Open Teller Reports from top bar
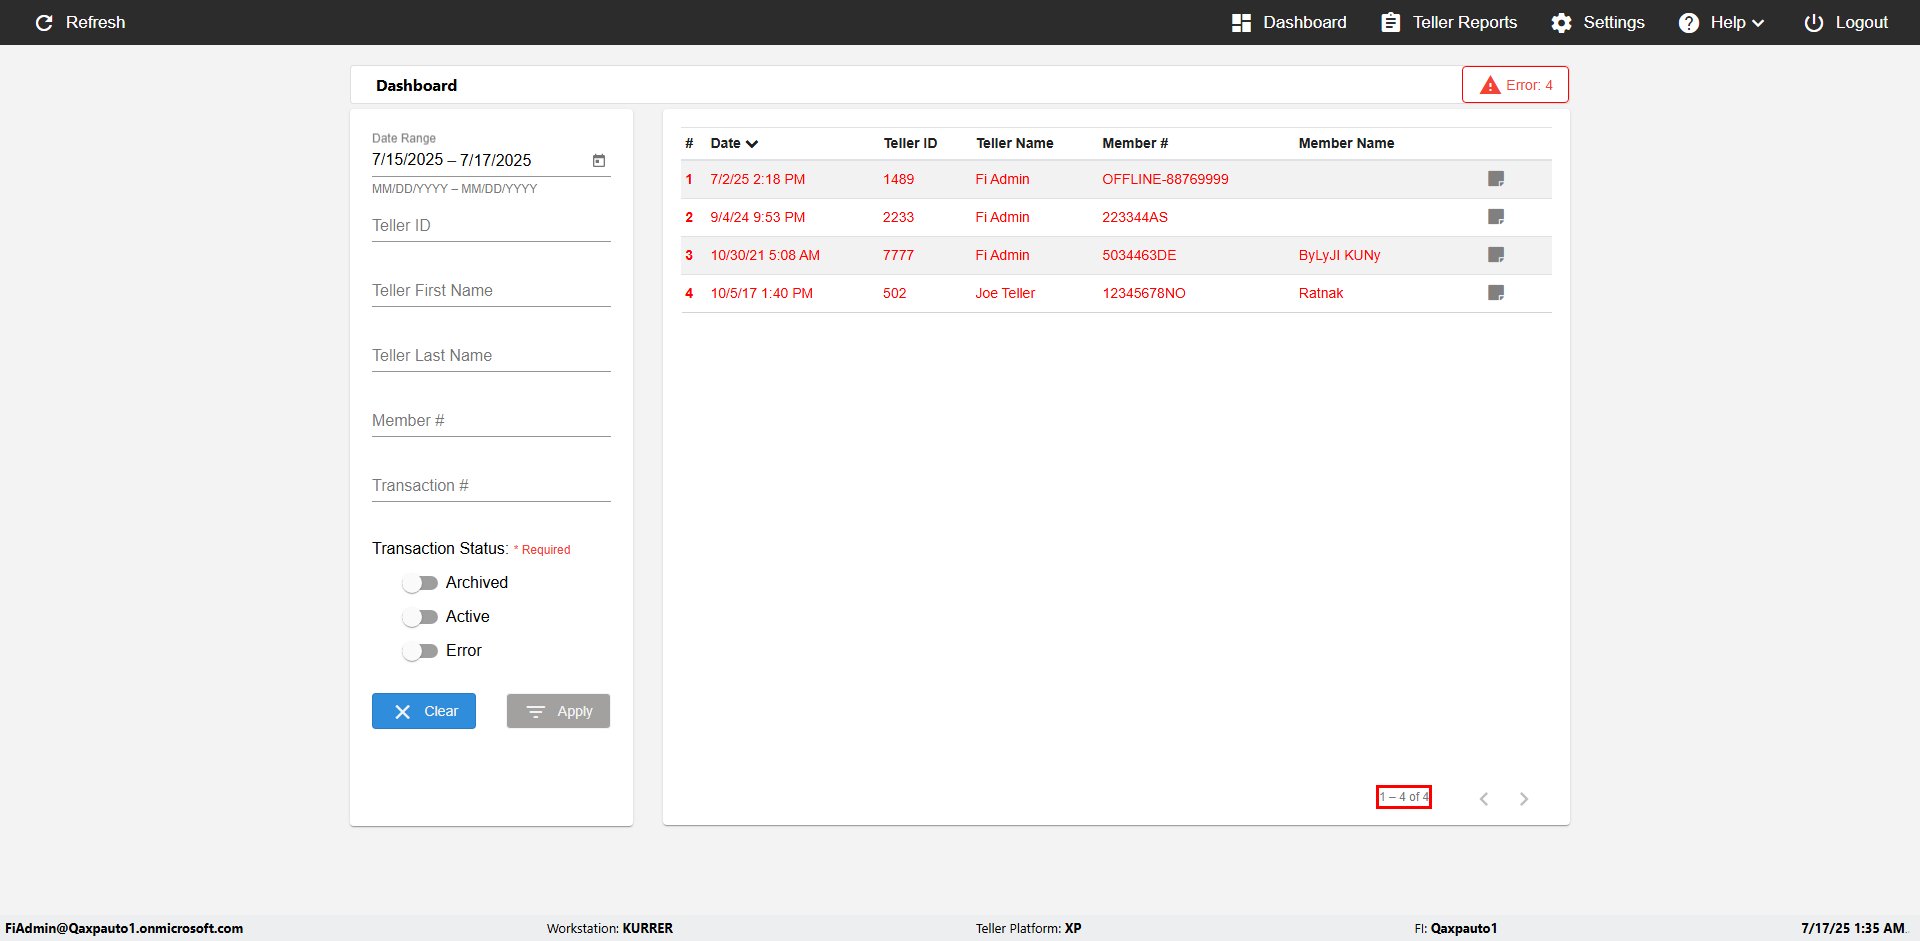The height and width of the screenshot is (941, 1920). [1449, 22]
